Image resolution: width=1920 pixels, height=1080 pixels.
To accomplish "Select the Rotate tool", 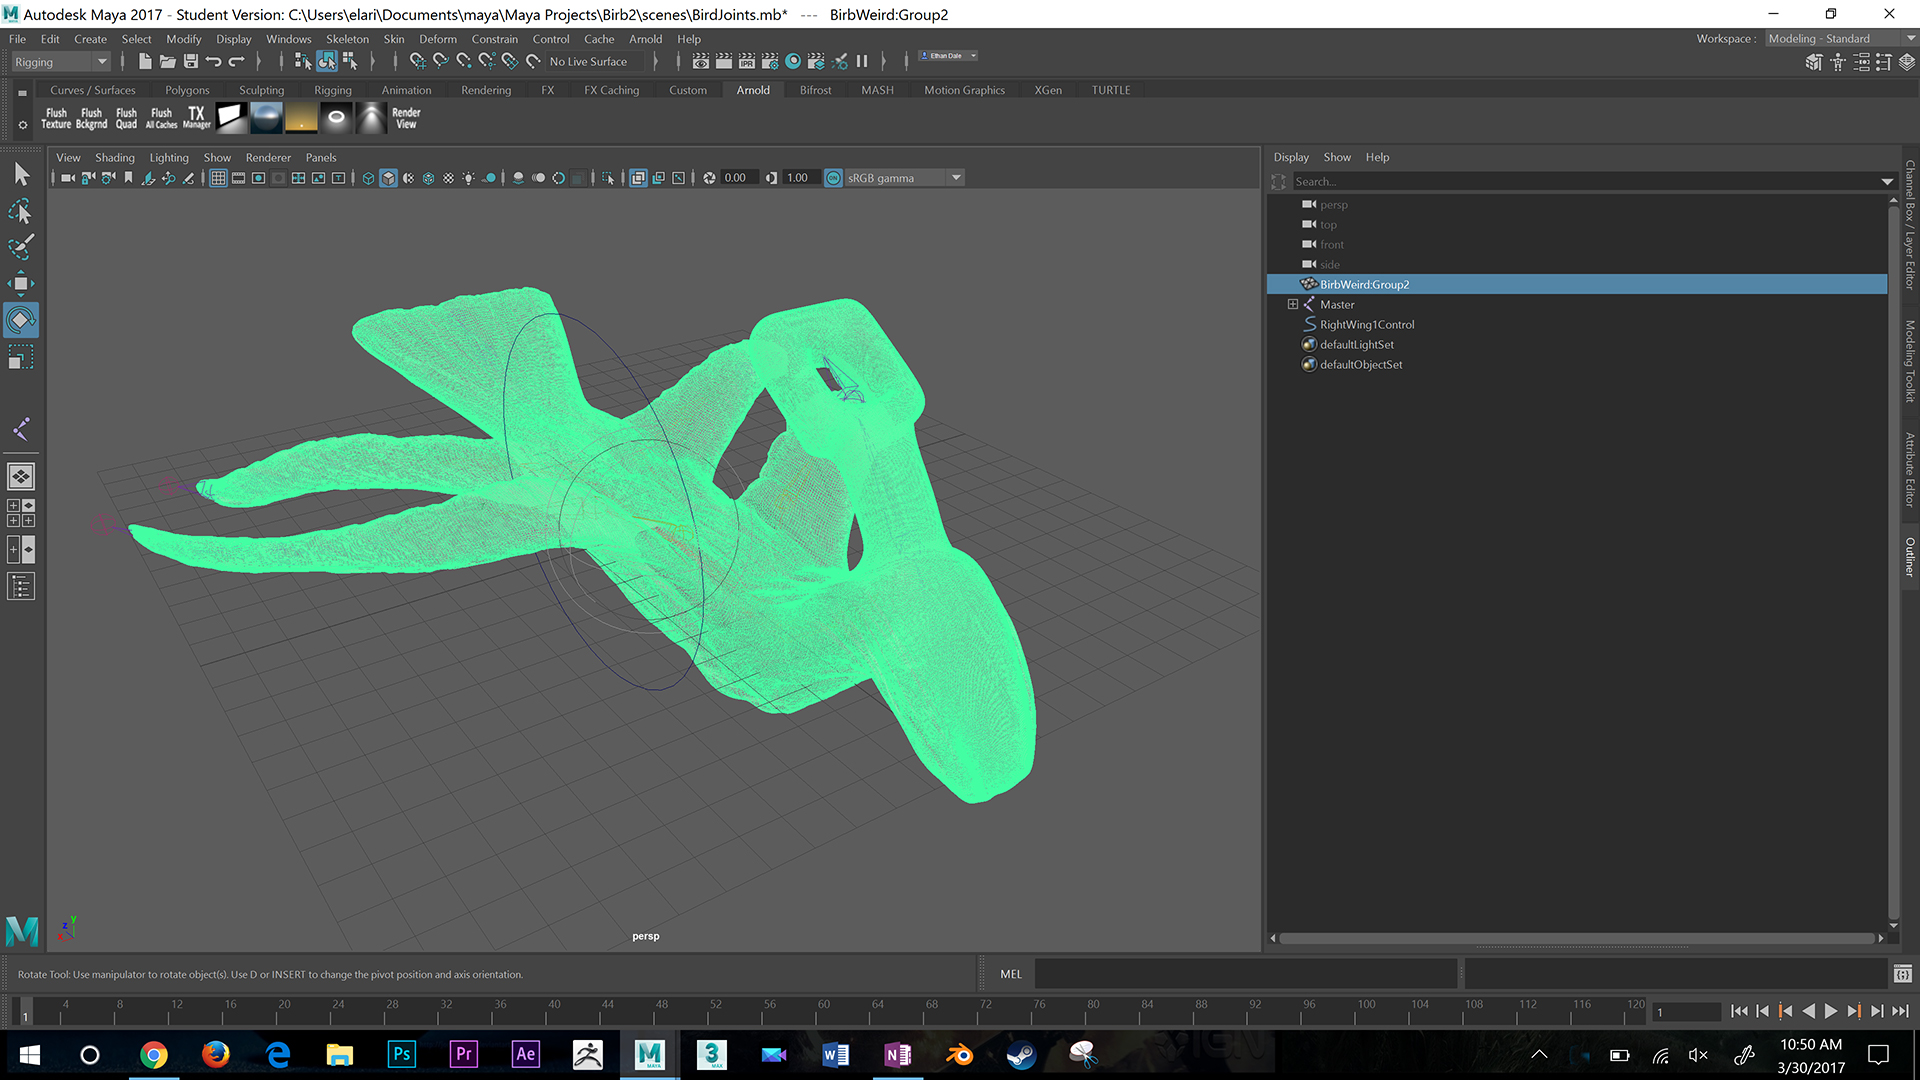I will (21, 320).
